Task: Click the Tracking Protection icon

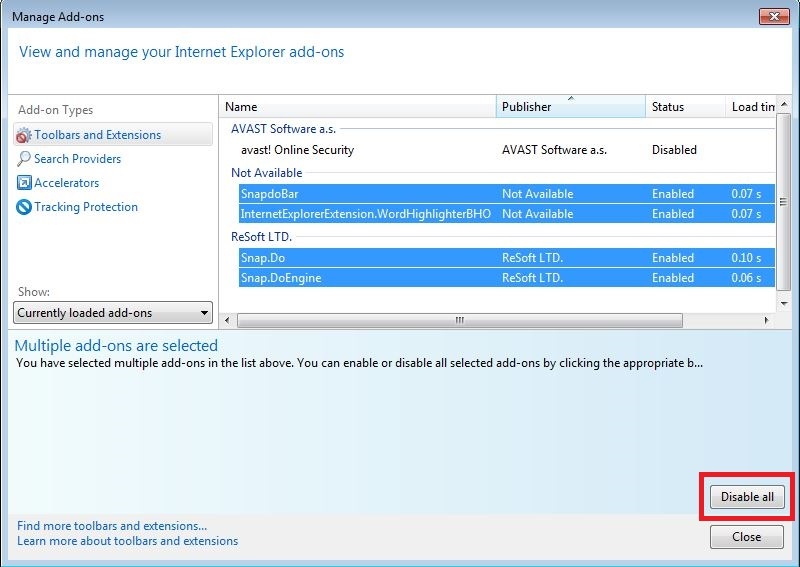Action: [24, 207]
